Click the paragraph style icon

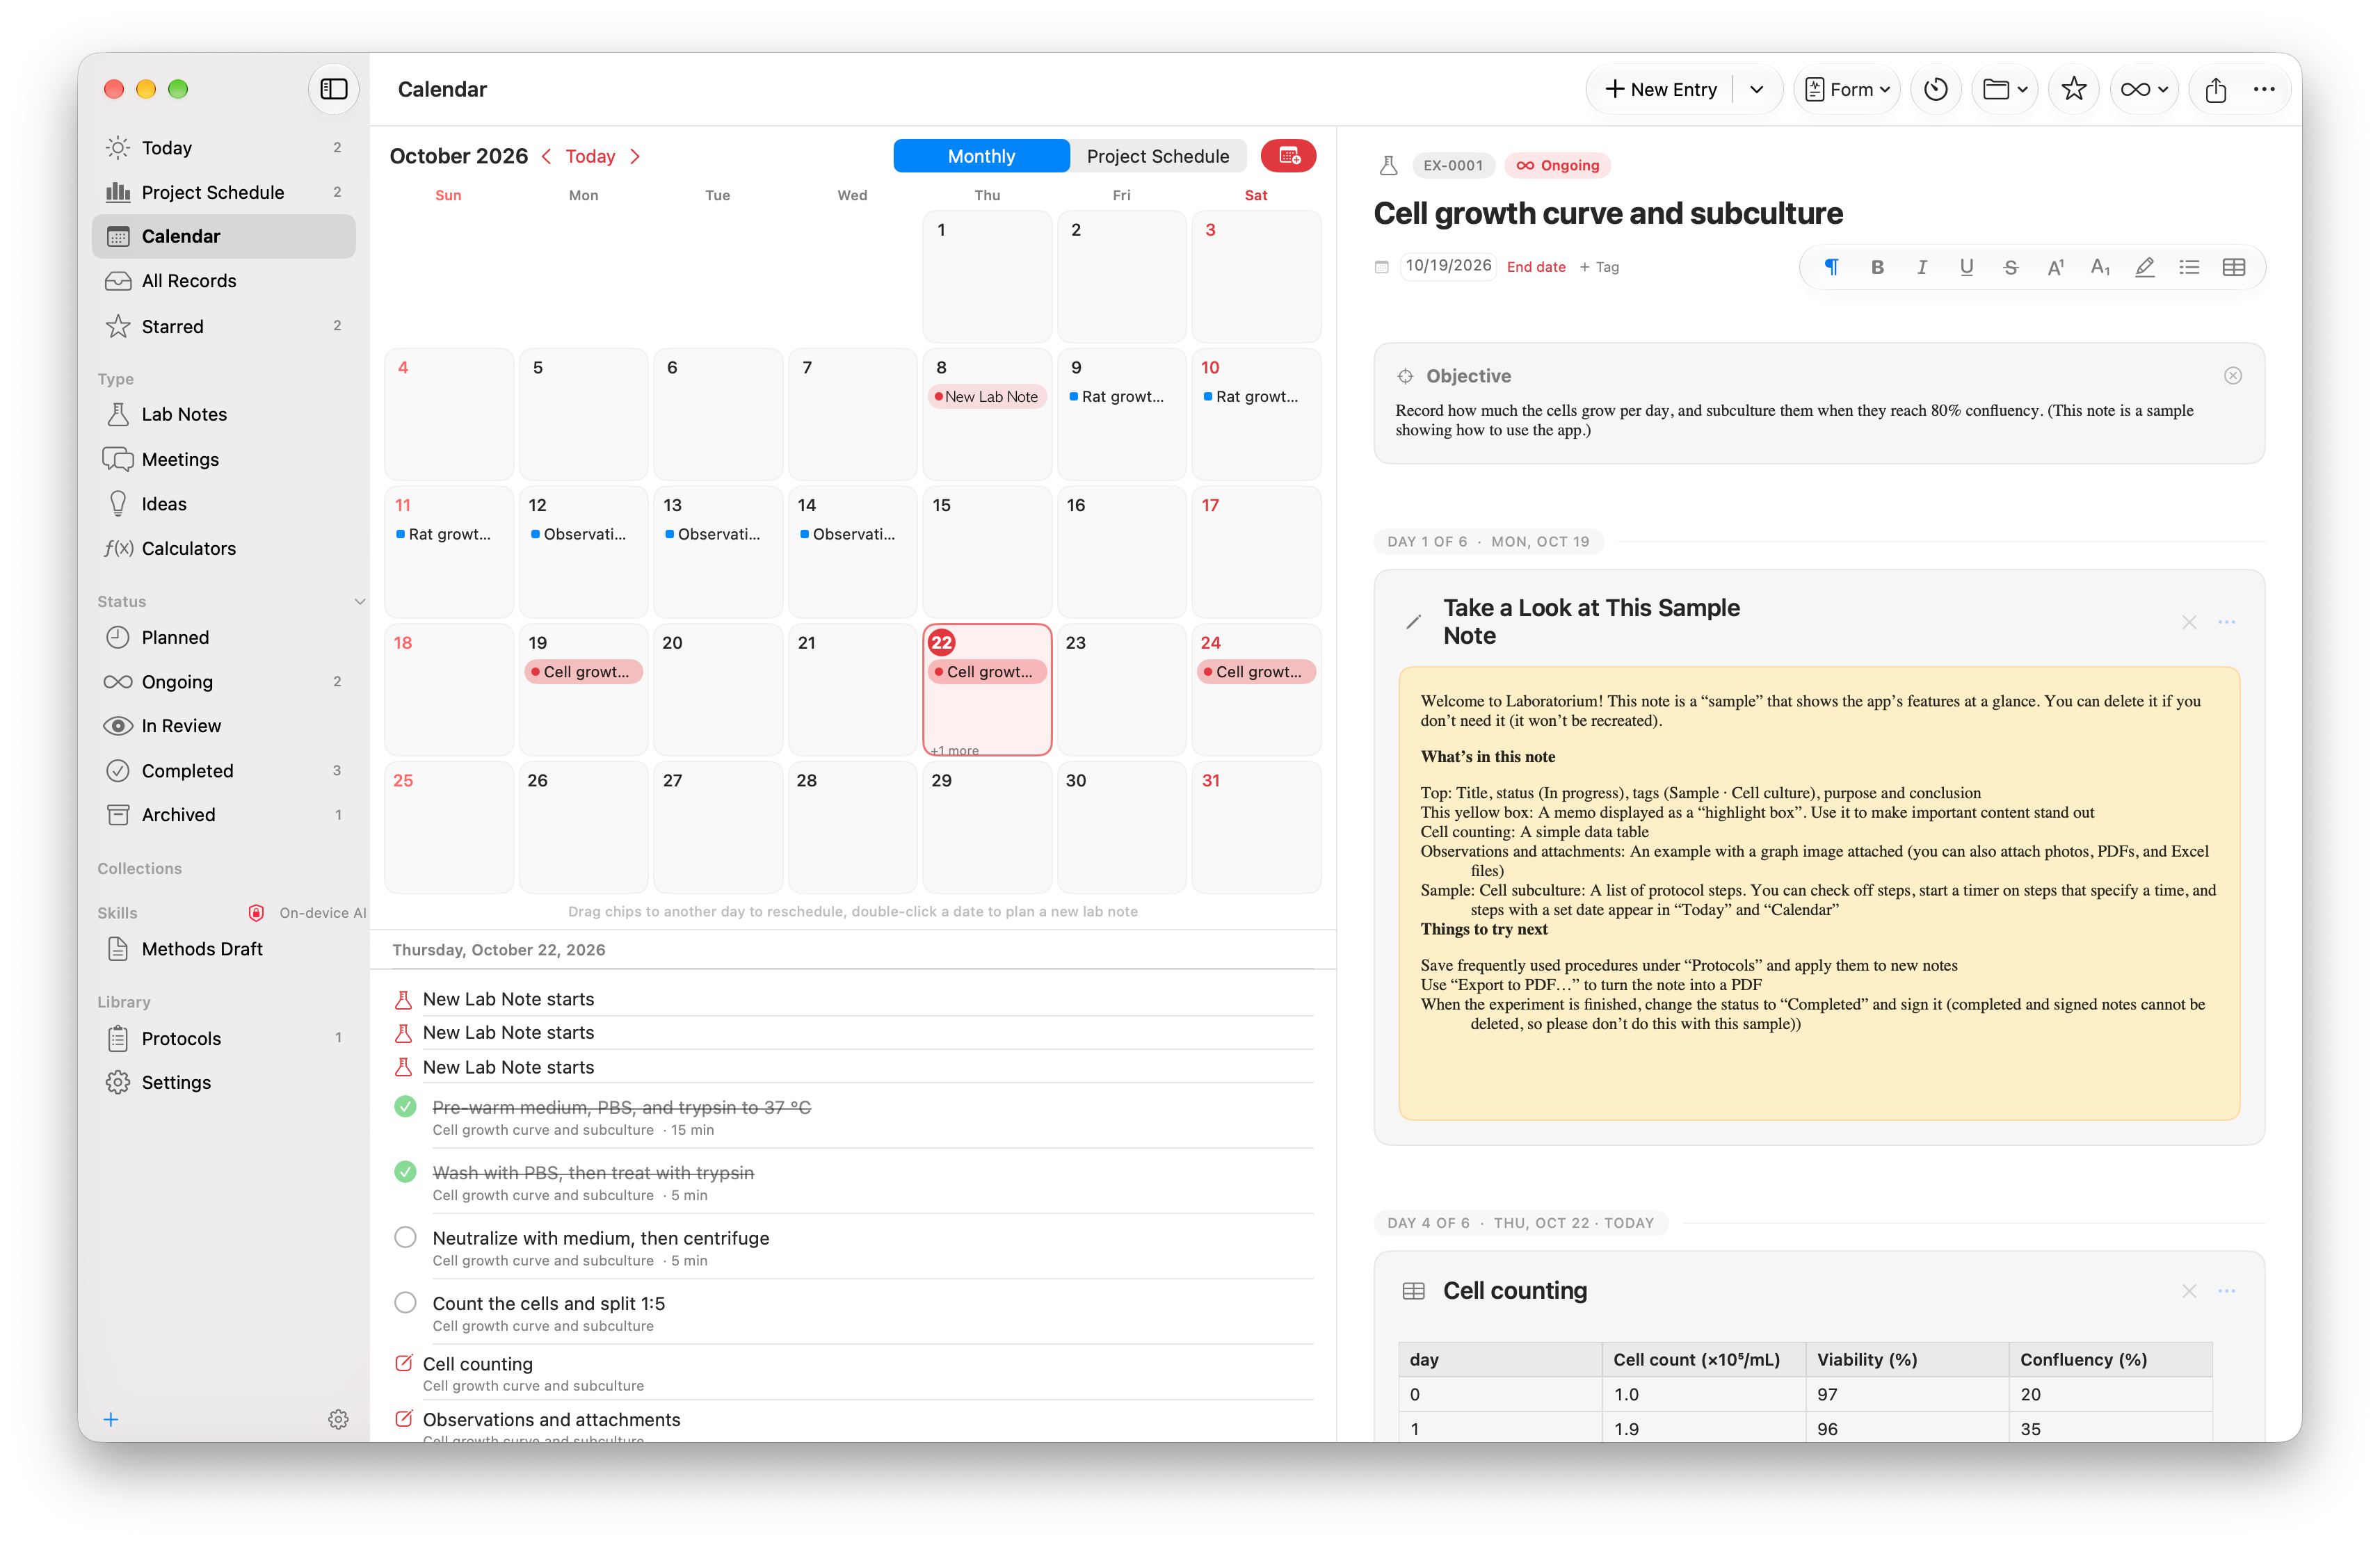point(1832,267)
